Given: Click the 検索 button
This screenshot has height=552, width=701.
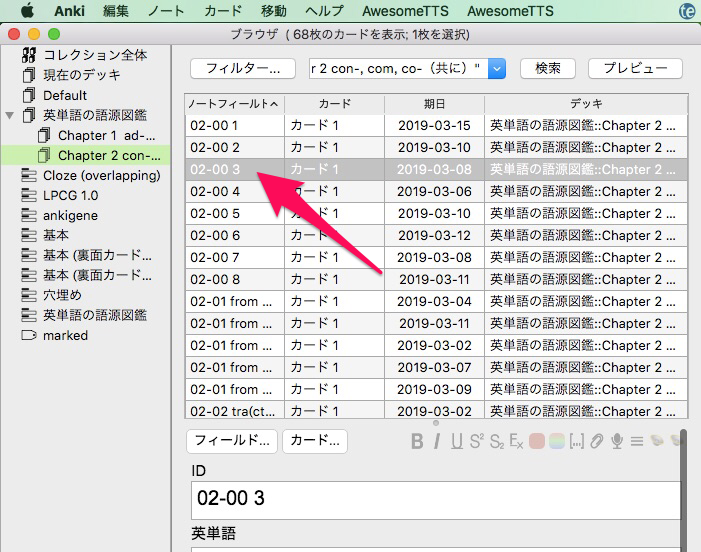Looking at the screenshot, I should click(x=548, y=68).
